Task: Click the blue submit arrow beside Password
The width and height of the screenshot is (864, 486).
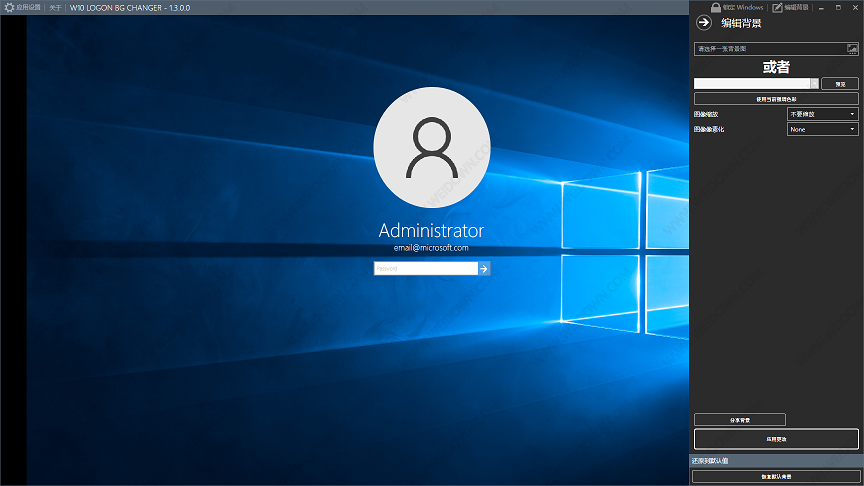Action: 484,268
